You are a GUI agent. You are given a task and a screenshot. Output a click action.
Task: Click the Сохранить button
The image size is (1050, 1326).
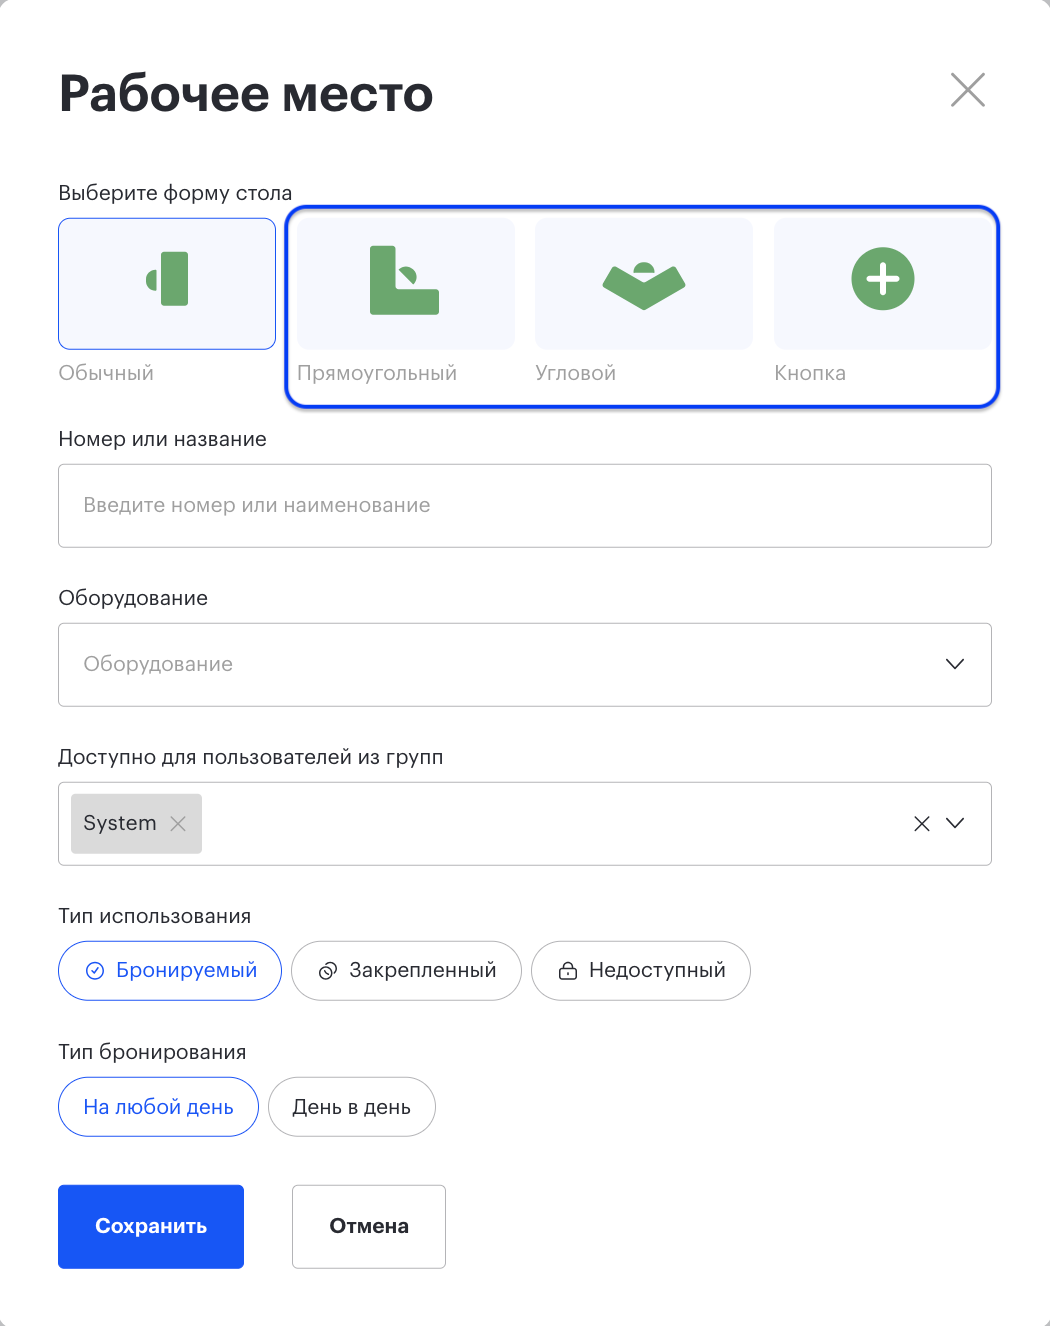(151, 1227)
